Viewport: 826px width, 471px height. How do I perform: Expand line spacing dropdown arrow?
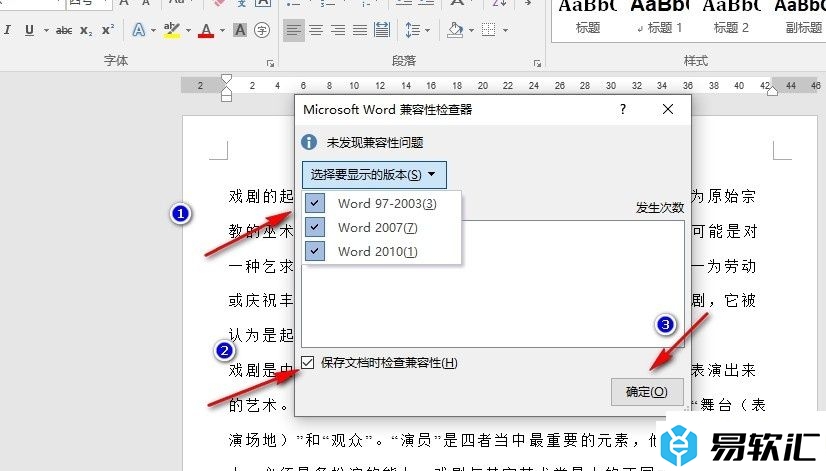(x=427, y=30)
